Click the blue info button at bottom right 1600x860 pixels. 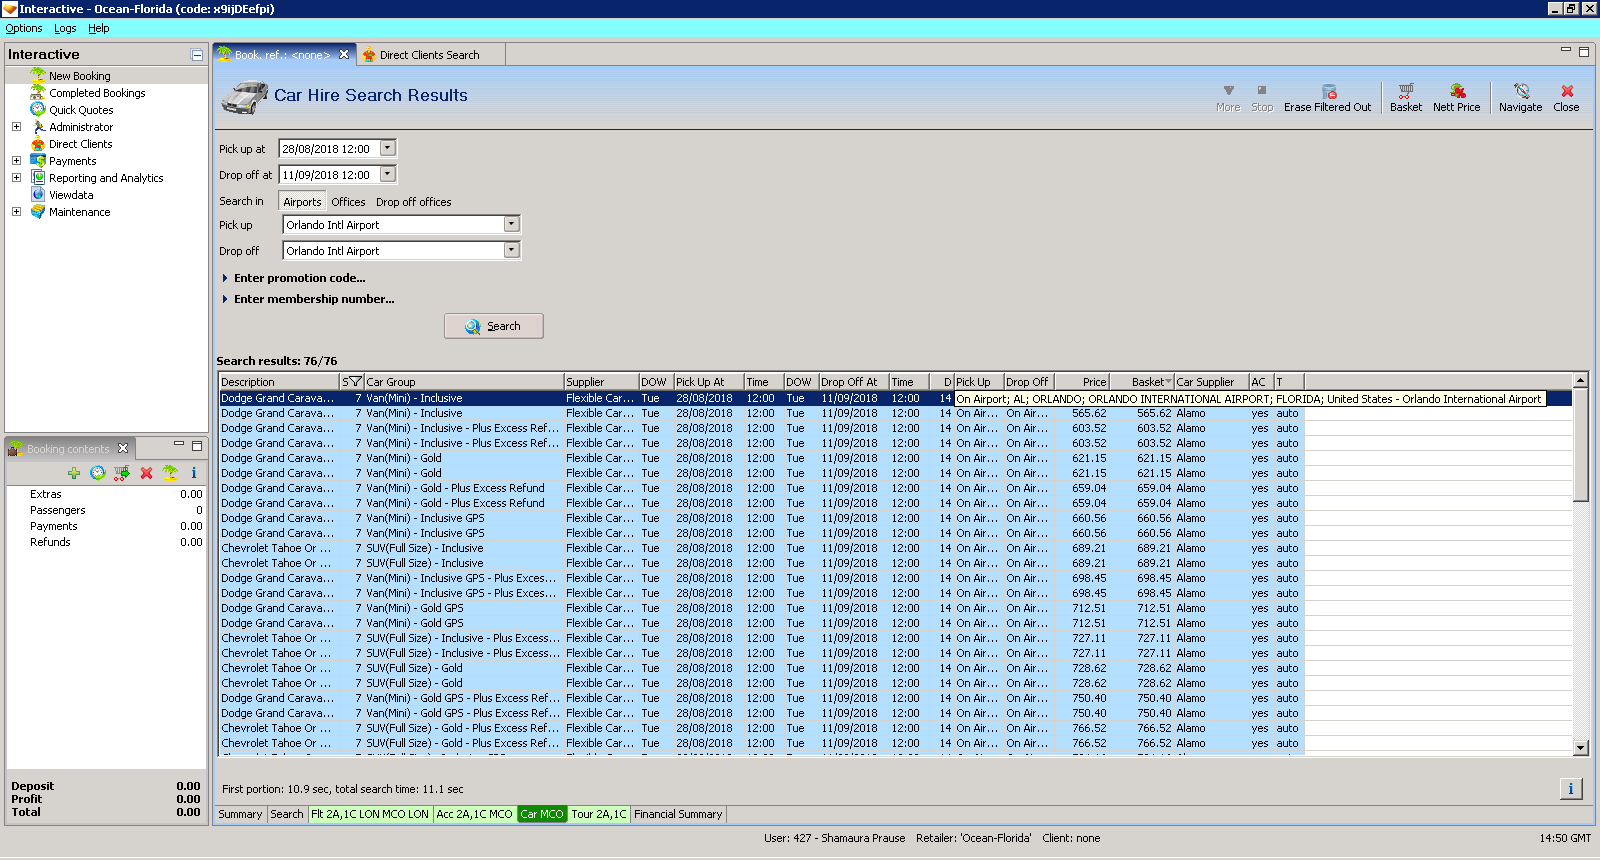point(1570,789)
